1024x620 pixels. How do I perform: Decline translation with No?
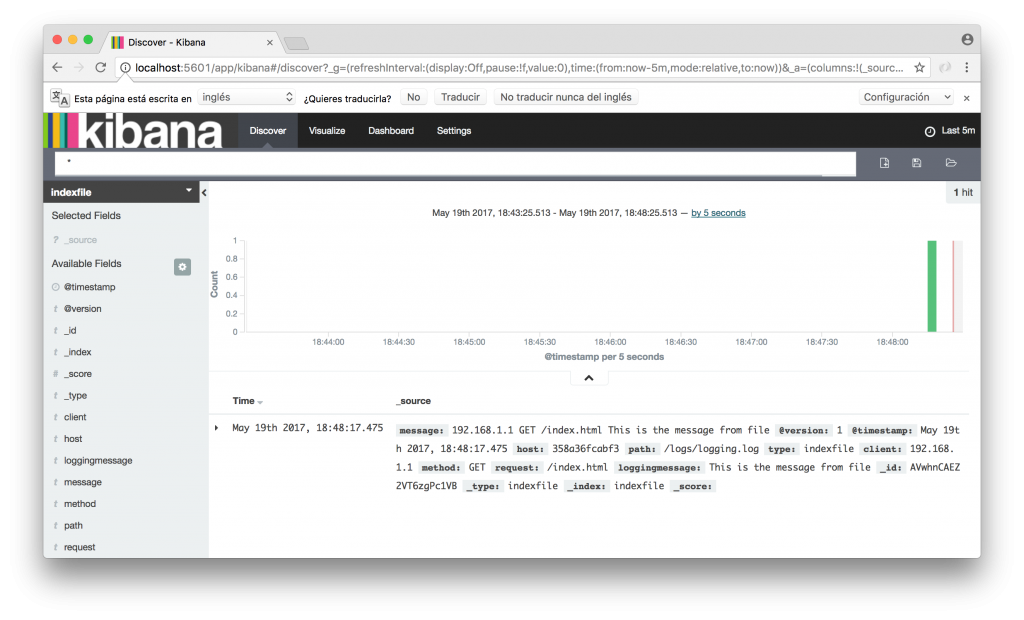[x=413, y=97]
